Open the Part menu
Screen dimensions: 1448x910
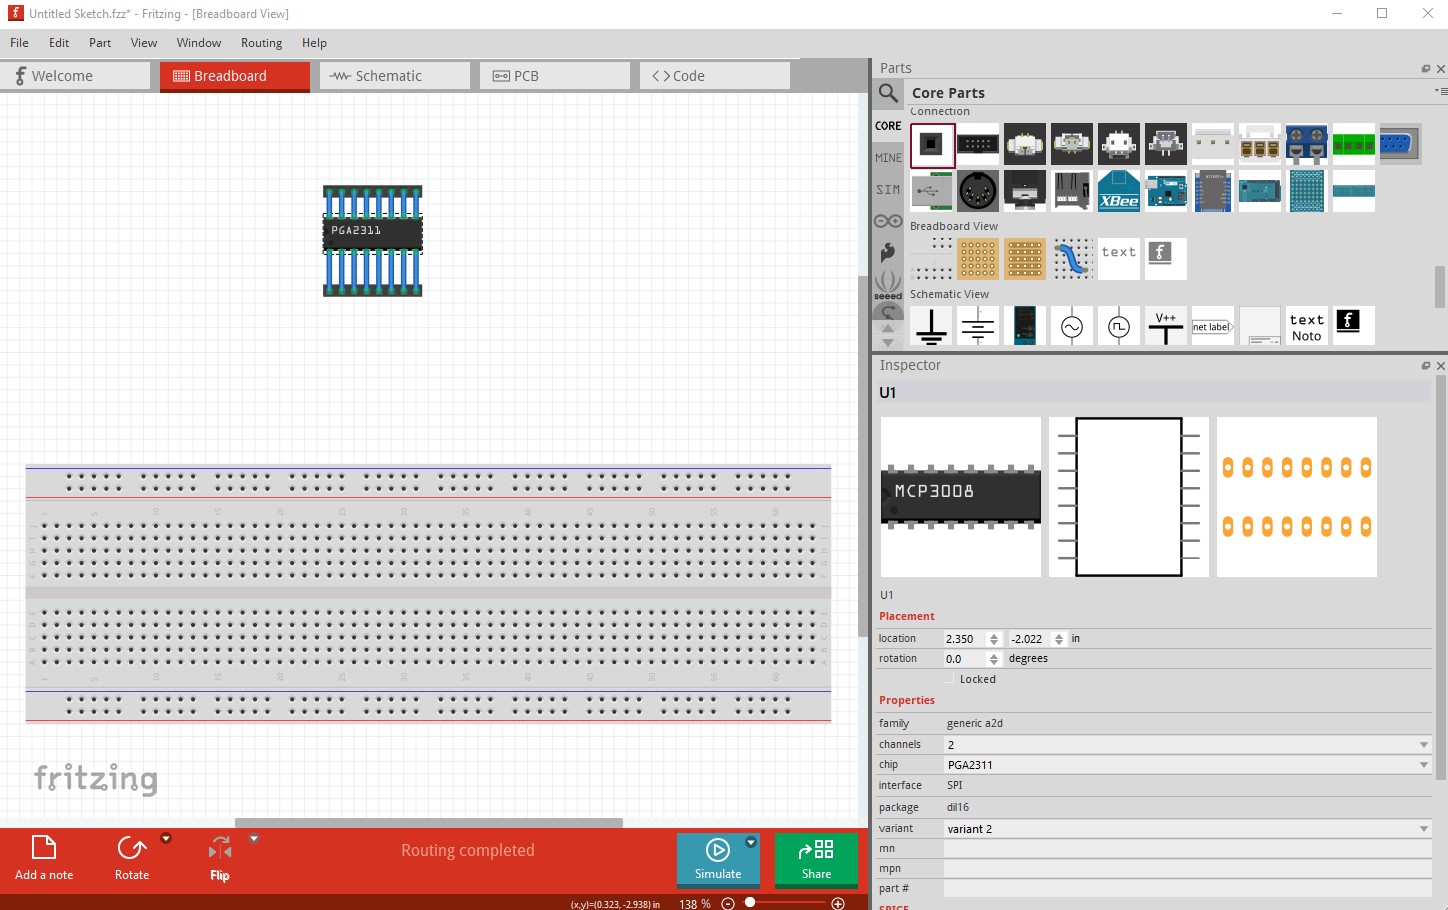(100, 43)
